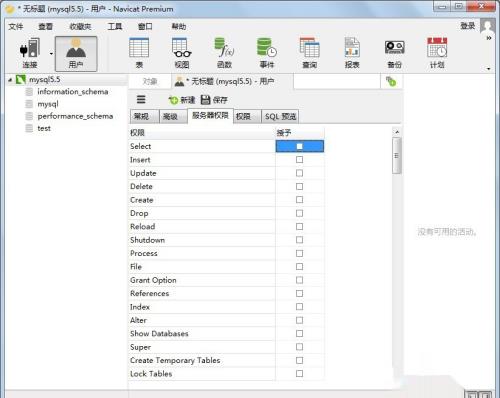Expand the toolbar overflow chevron at the top right

pos(489,38)
